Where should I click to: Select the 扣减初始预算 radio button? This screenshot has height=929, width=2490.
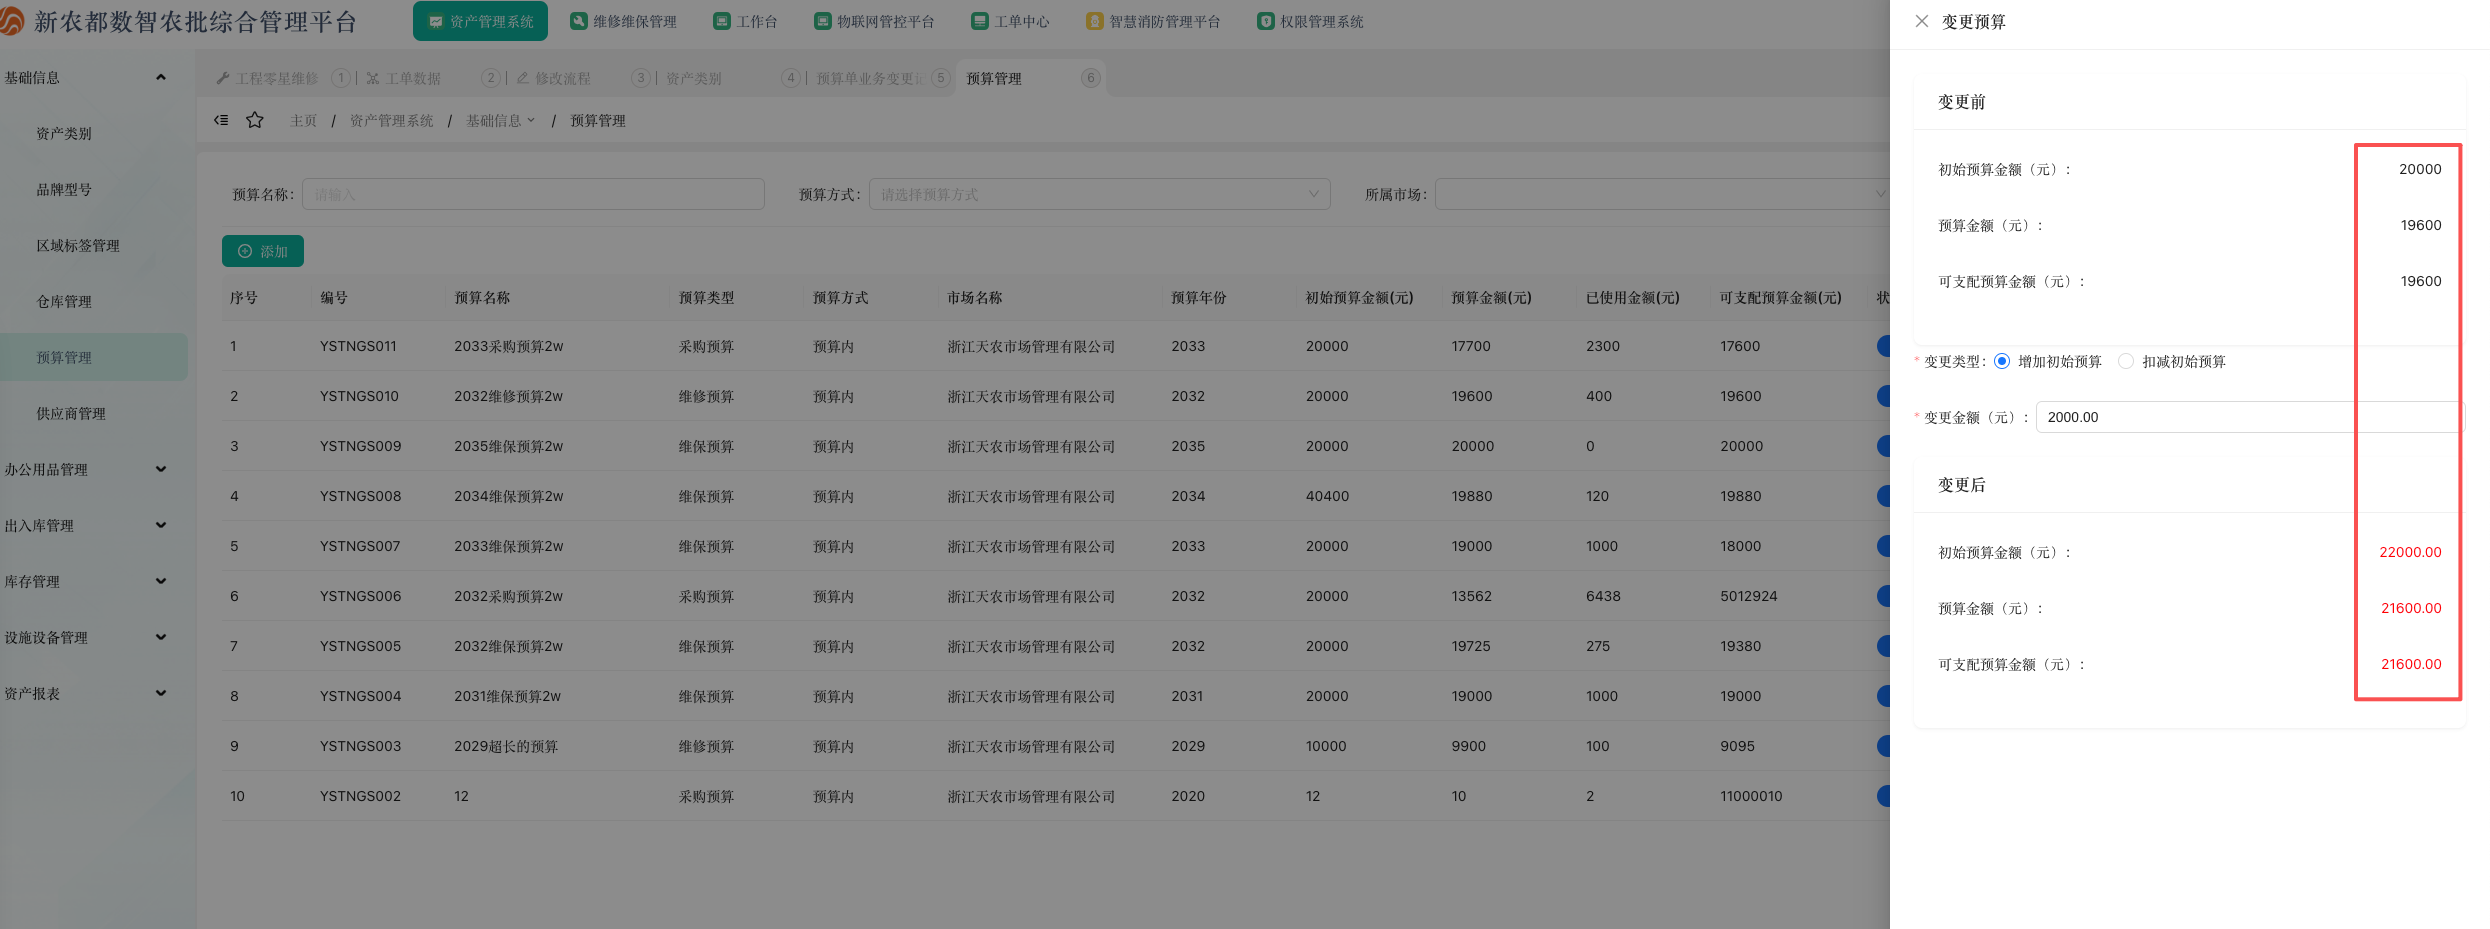pos(2126,361)
